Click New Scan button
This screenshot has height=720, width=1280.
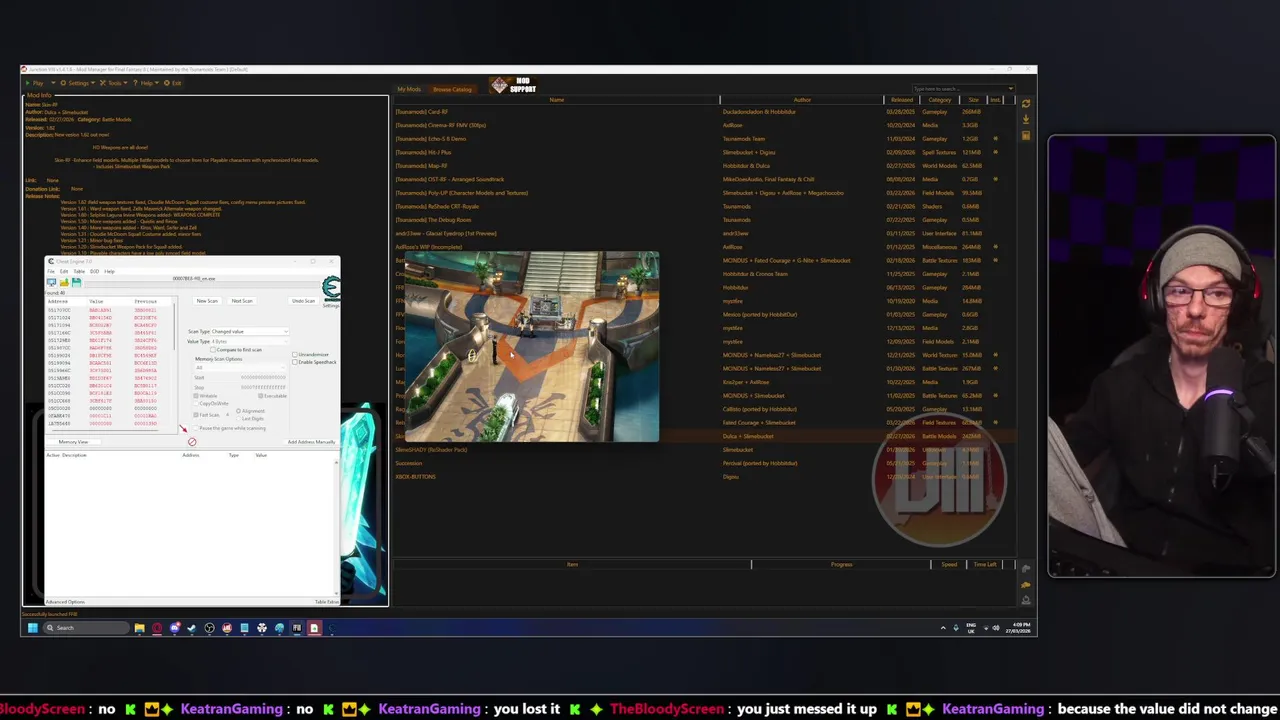(x=207, y=301)
